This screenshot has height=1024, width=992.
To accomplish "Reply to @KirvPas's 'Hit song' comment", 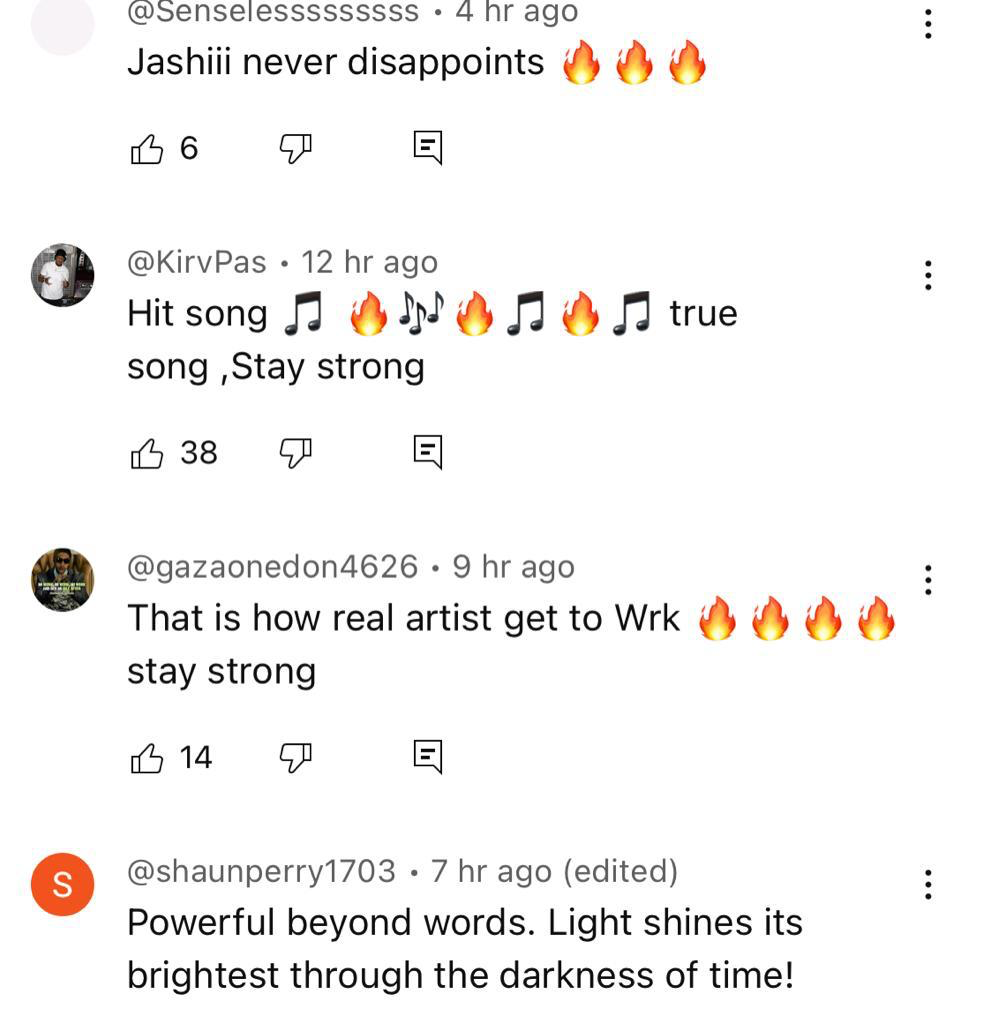I will click(x=428, y=452).
